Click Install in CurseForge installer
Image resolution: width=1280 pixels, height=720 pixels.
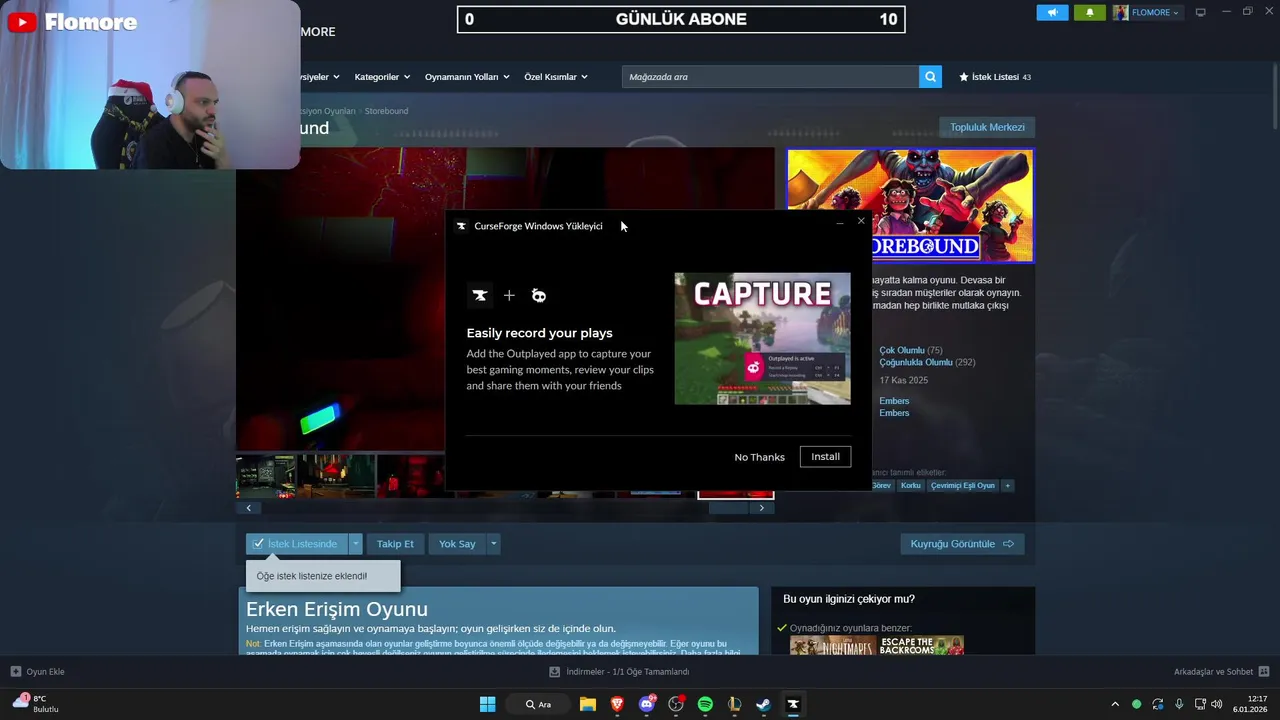click(x=825, y=456)
